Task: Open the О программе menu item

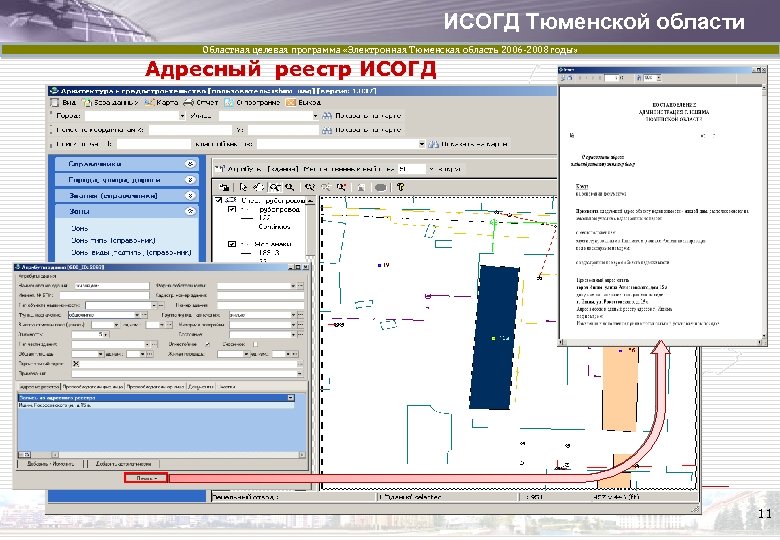Action: pos(252,102)
